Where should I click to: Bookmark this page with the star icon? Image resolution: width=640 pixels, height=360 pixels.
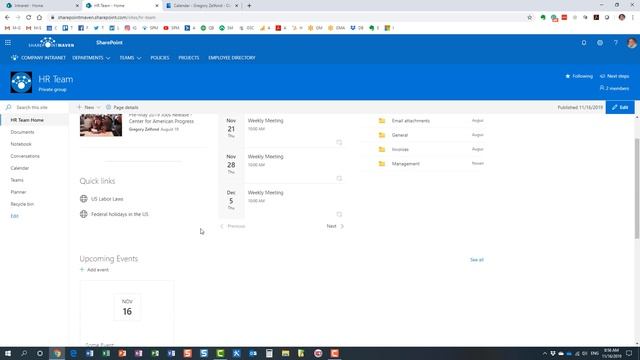tap(529, 17)
